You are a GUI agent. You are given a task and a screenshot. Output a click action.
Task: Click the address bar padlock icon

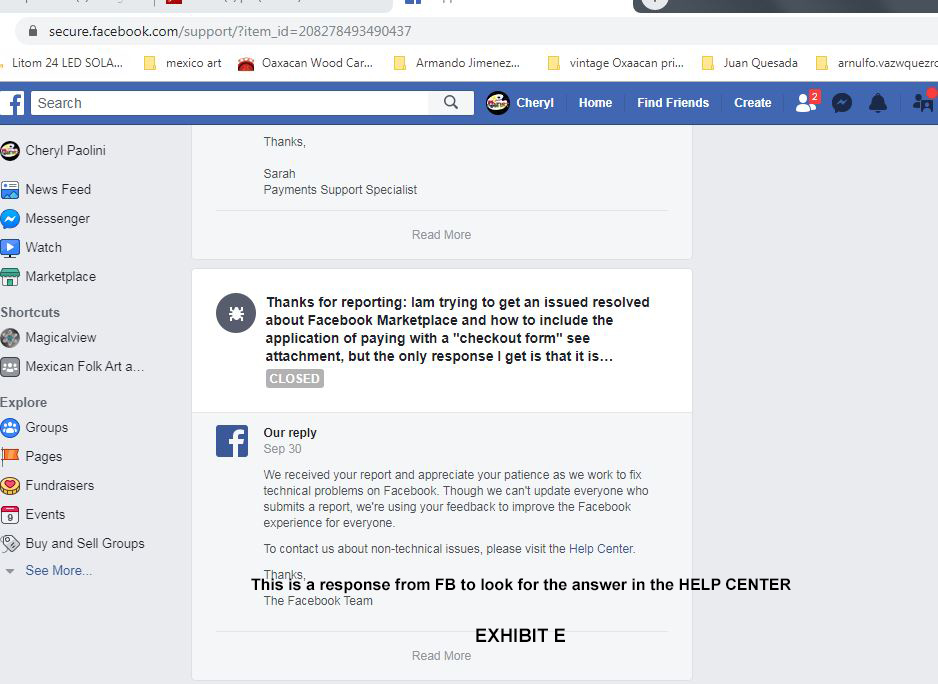click(x=33, y=31)
